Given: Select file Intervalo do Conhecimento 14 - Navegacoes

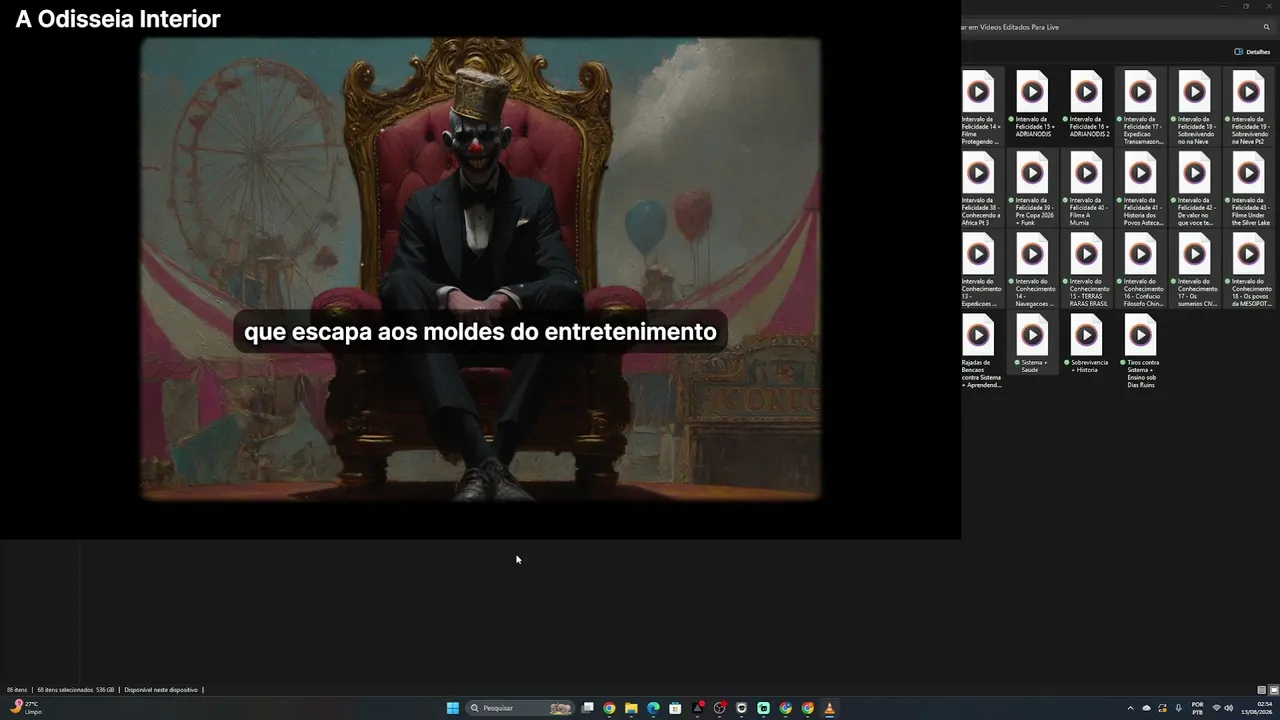Looking at the screenshot, I should (1033, 270).
